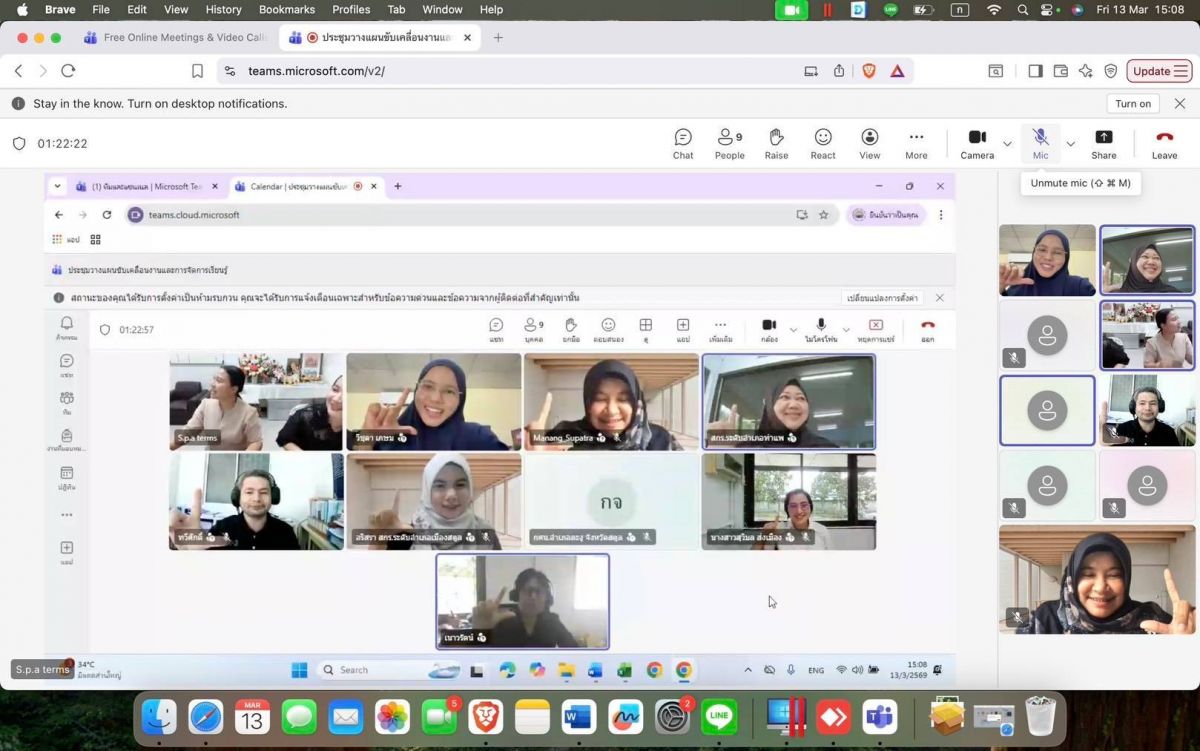The height and width of the screenshot is (751, 1200).
Task: Leave the meeting with red phone icon
Action: coord(1164,143)
